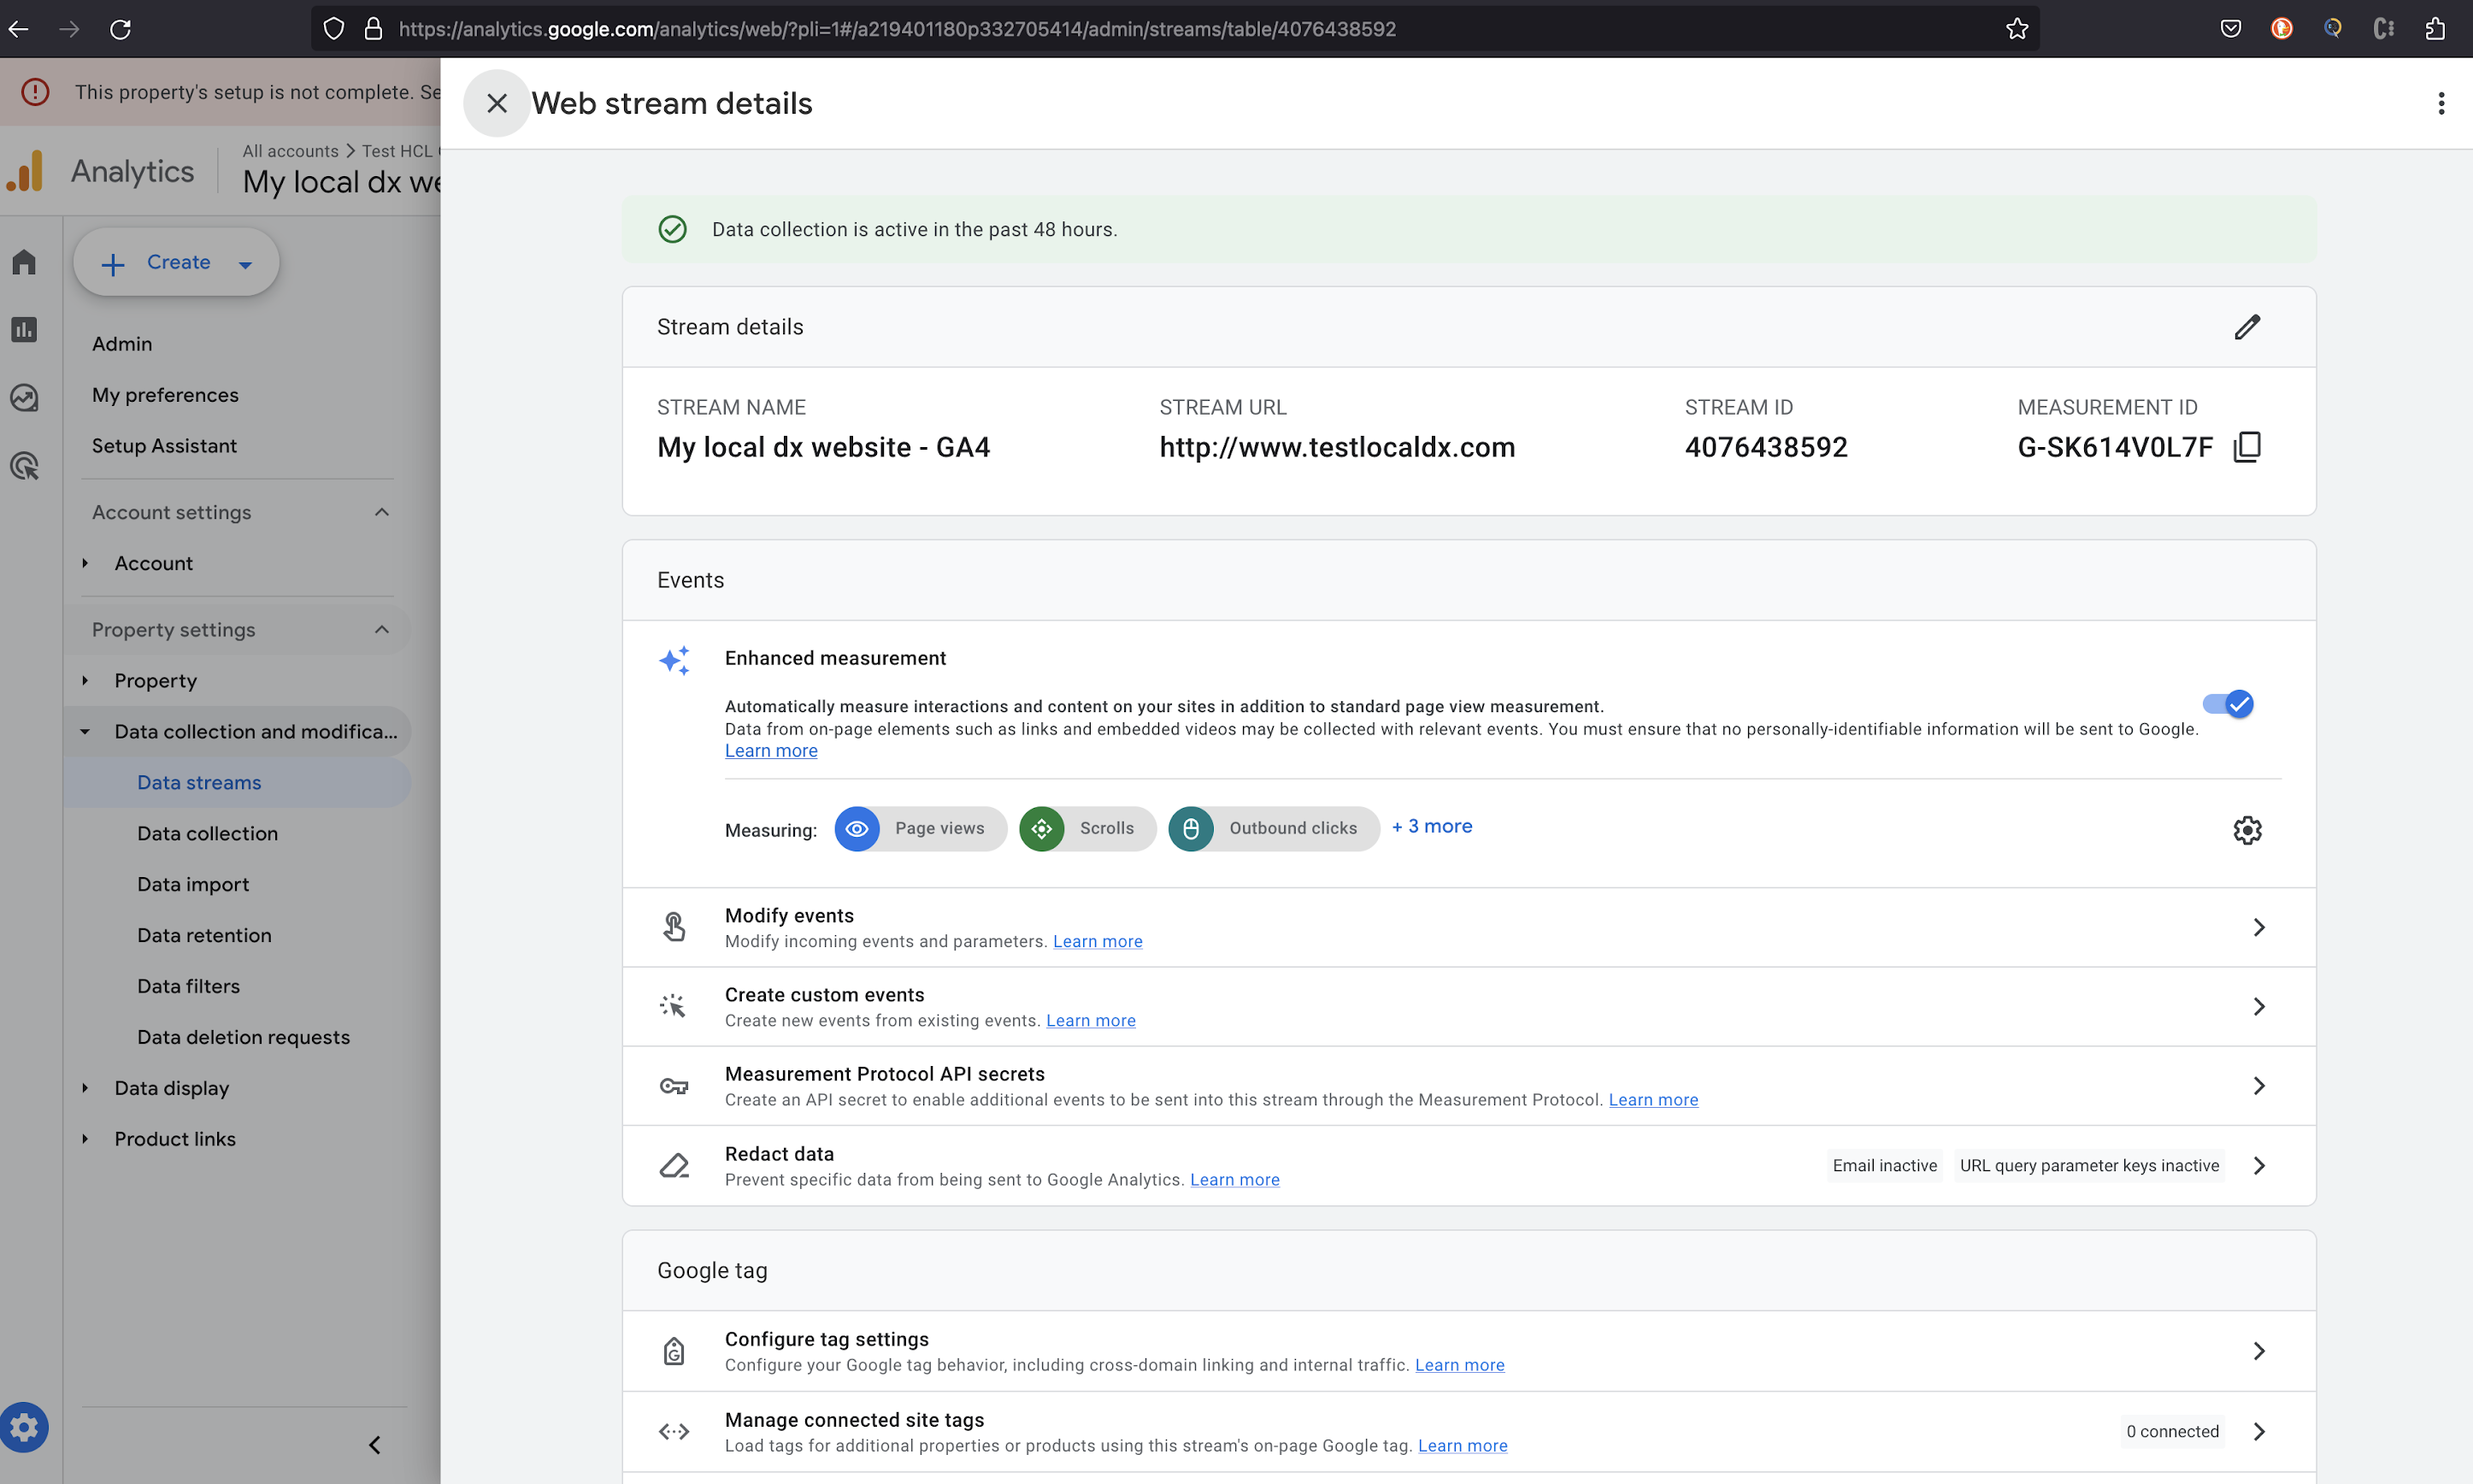Click the edit pencil icon for Stream details
Image resolution: width=2473 pixels, height=1484 pixels.
coord(2245,327)
